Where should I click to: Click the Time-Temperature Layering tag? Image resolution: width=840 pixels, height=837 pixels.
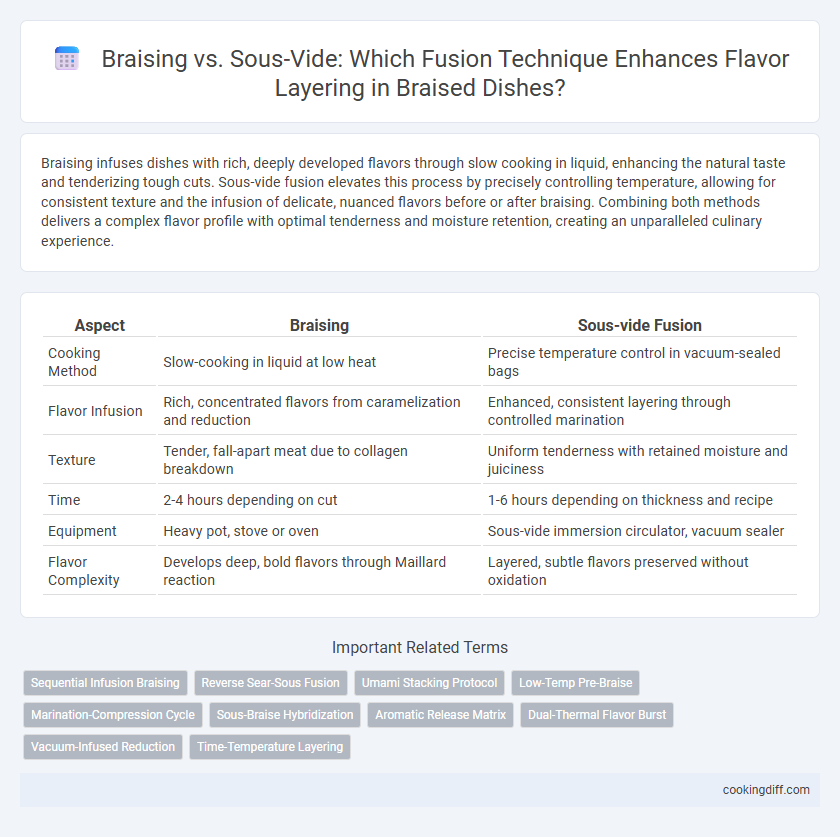click(270, 747)
